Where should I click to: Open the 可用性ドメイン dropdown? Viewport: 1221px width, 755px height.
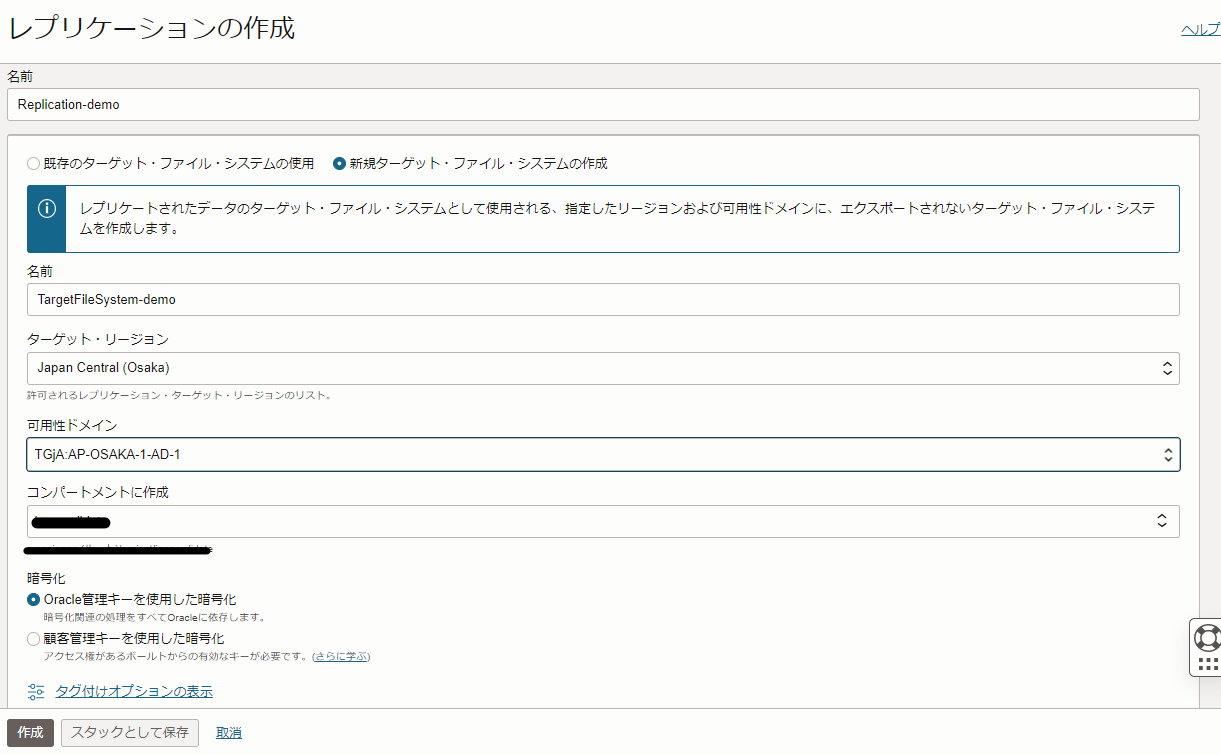coord(1168,454)
